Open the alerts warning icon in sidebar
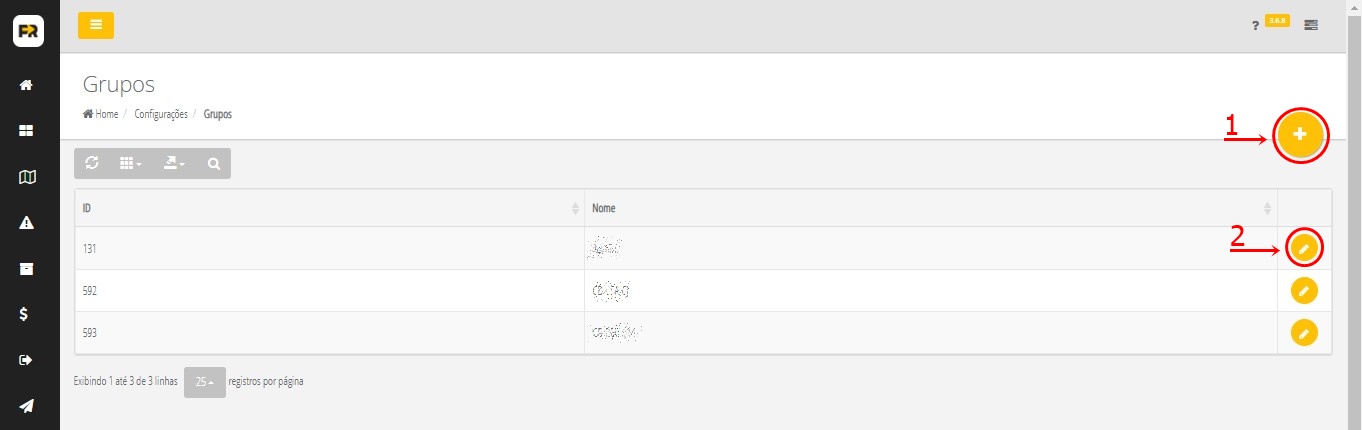 pyautogui.click(x=28, y=223)
